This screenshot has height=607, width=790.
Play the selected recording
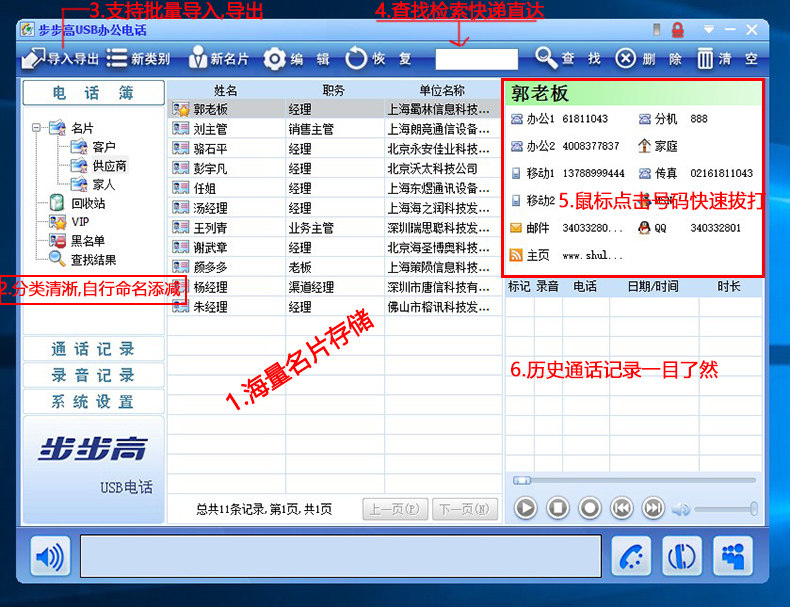click(525, 508)
